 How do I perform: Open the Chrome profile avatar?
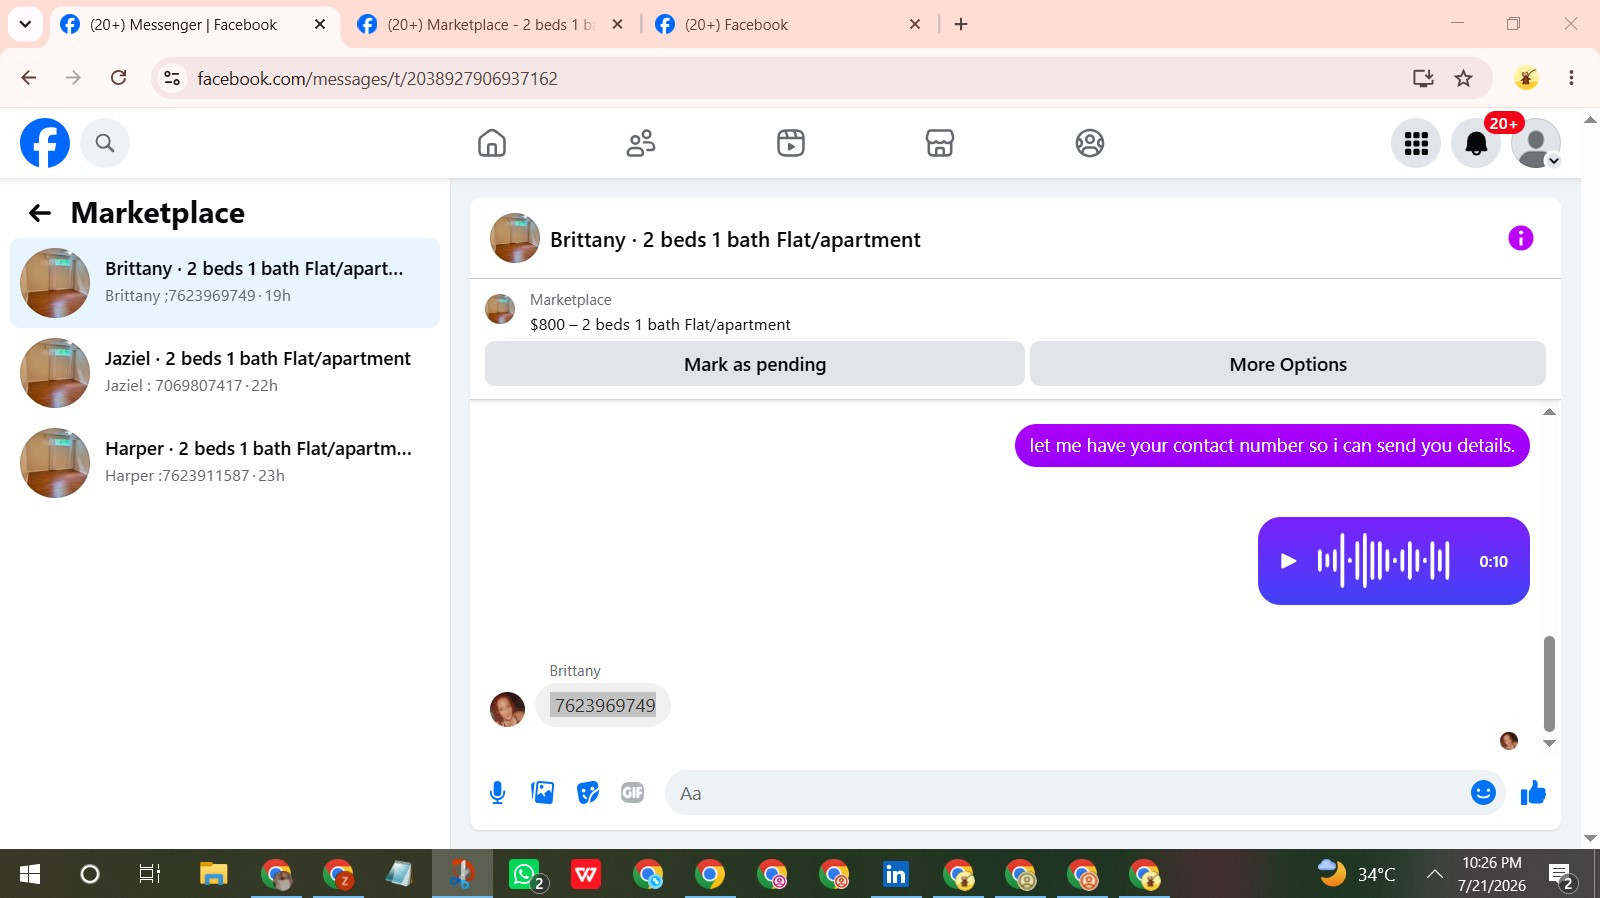tap(1526, 78)
